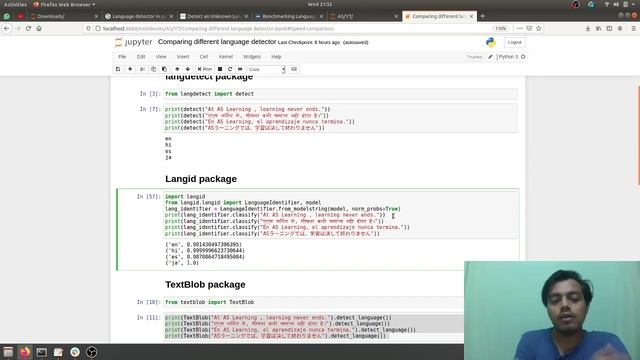This screenshot has width=640, height=360.
Task: Open the Activities overview
Action: pos(15,4)
